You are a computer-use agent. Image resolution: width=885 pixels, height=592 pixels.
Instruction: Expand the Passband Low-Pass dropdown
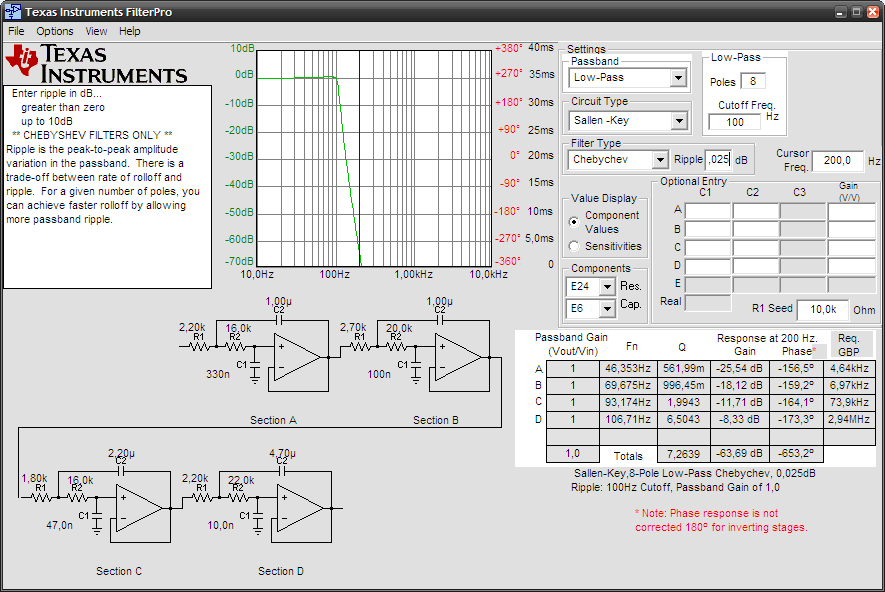click(678, 78)
